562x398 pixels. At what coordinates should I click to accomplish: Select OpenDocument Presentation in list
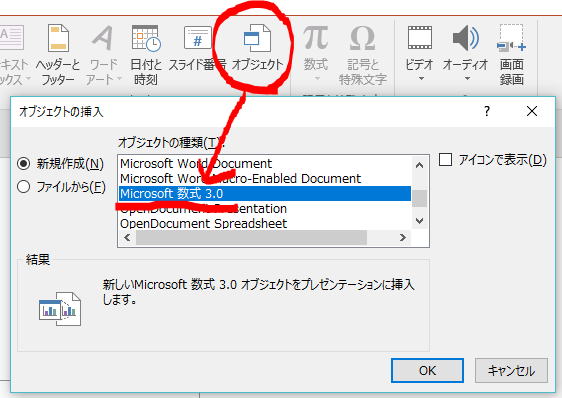(265, 209)
